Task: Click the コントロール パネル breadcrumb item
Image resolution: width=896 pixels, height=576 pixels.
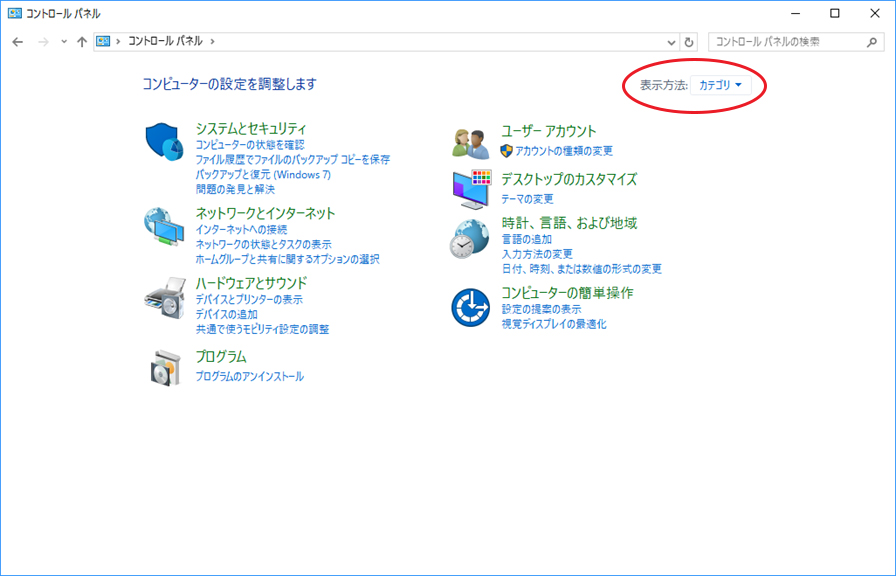Action: (x=165, y=41)
